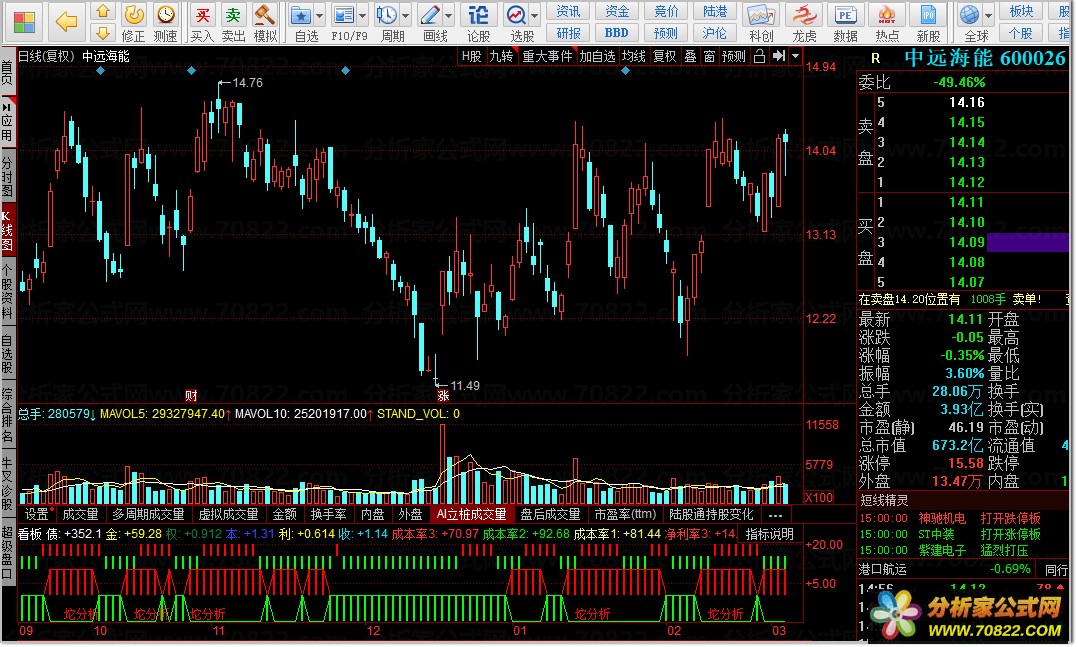Click the 买入 buy icon

202,21
